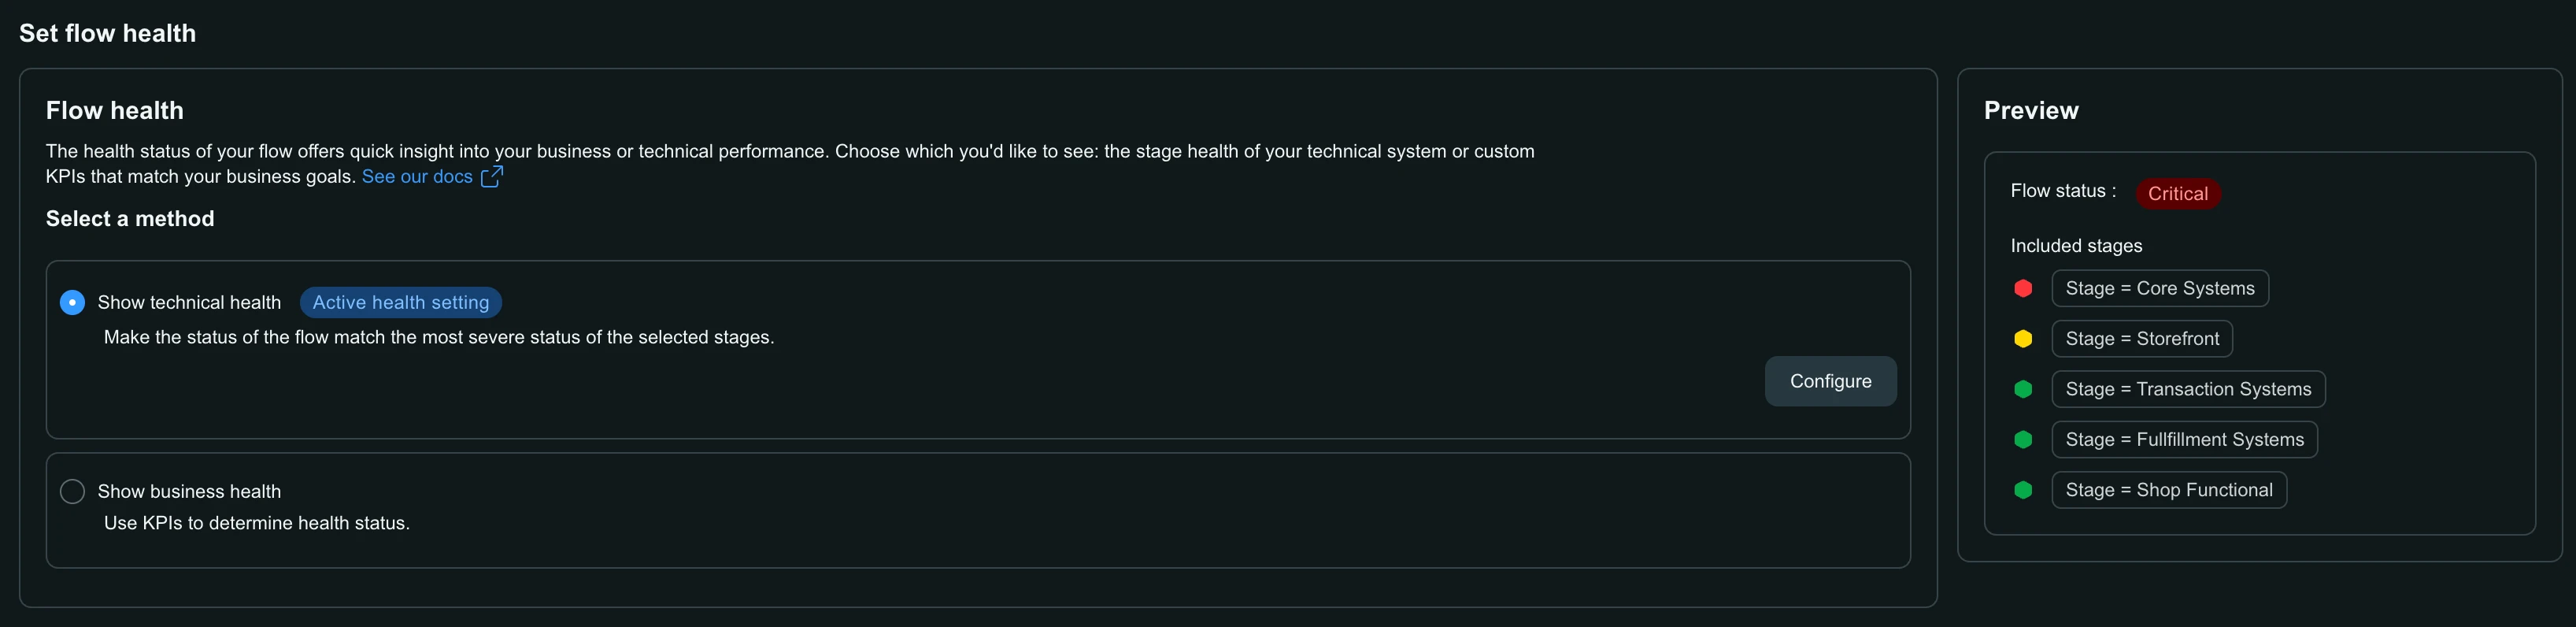This screenshot has width=2576, height=627.
Task: Select the Stage = Fullfillment Systems tag
Action: point(2184,439)
